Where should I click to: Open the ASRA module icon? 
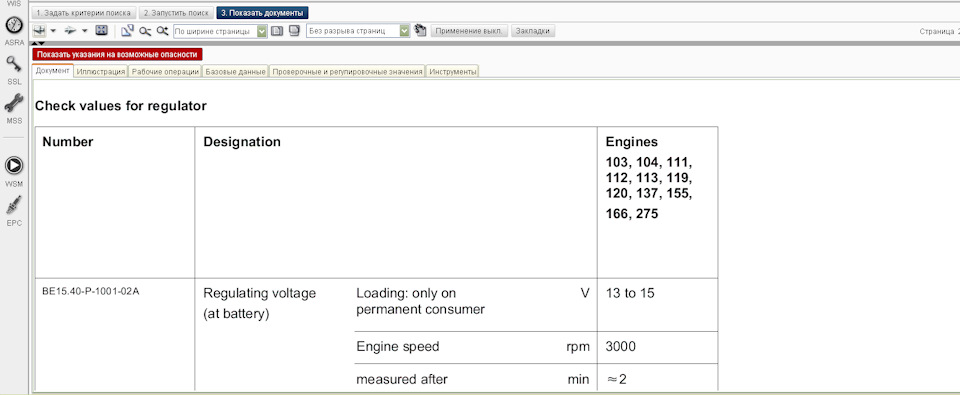14,25
